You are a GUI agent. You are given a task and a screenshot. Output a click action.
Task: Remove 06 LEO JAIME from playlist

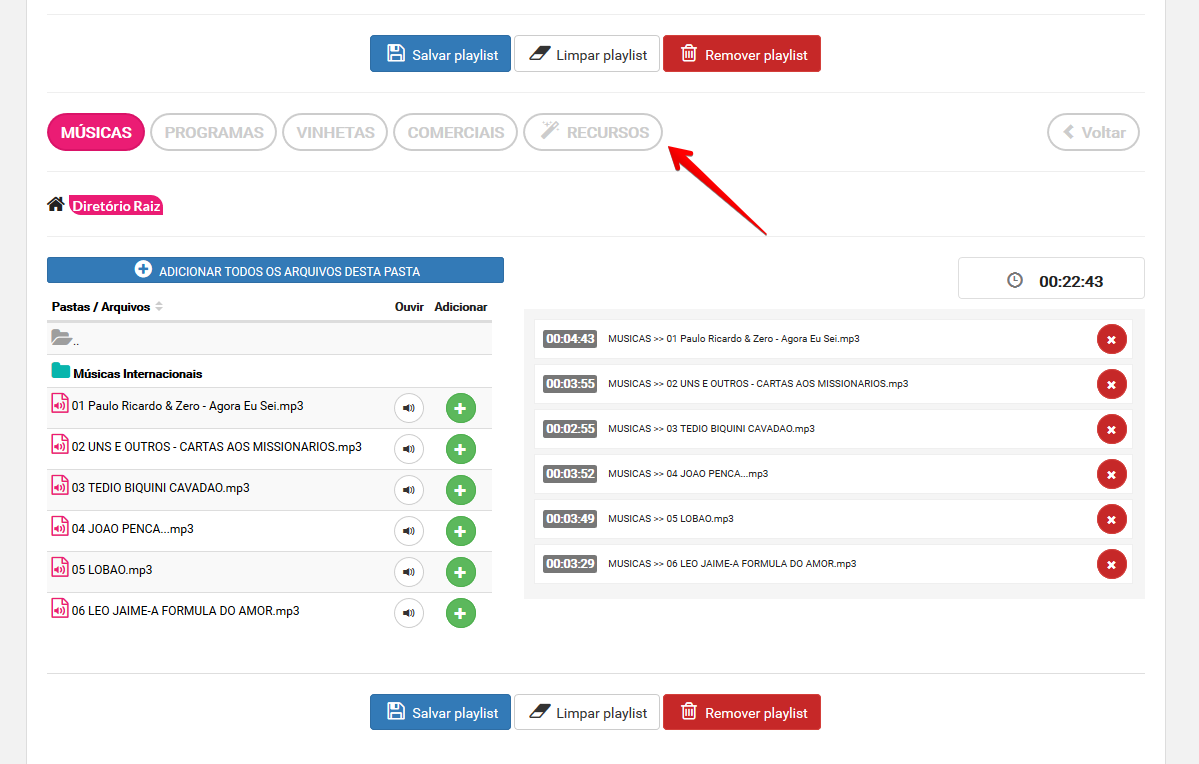[1112, 565]
